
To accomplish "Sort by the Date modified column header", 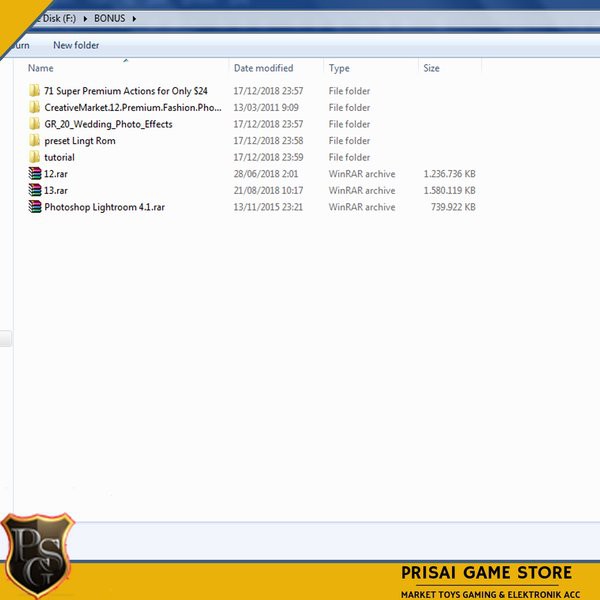I will pos(263,69).
